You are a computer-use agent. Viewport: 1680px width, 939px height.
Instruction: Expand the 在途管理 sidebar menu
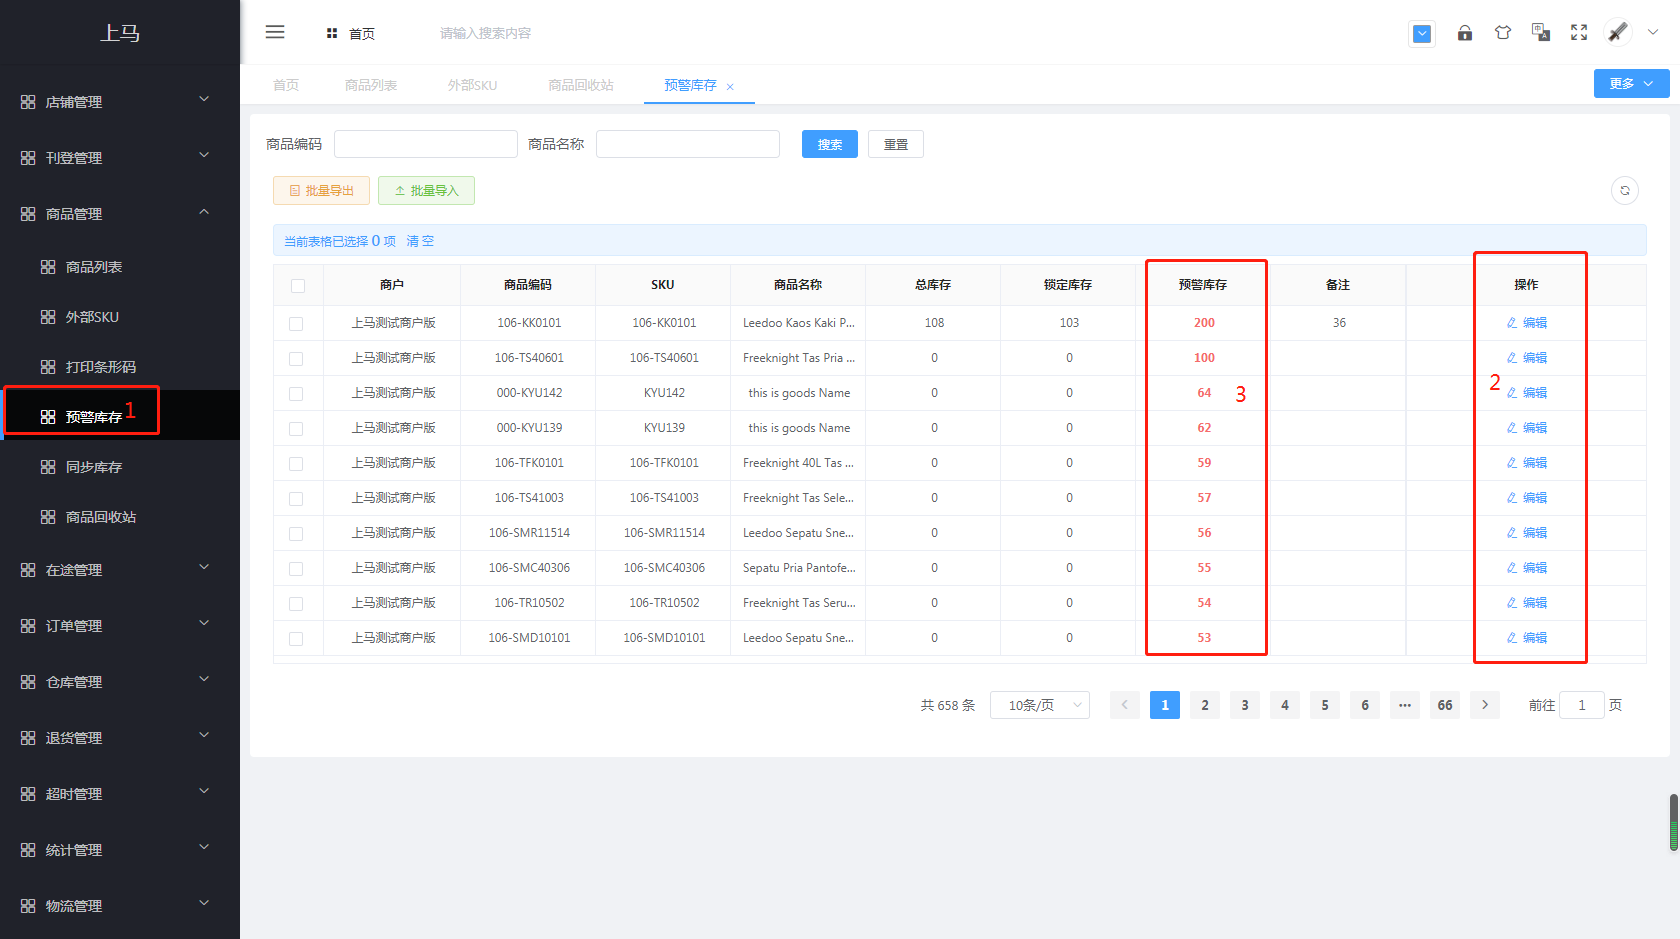click(x=120, y=570)
